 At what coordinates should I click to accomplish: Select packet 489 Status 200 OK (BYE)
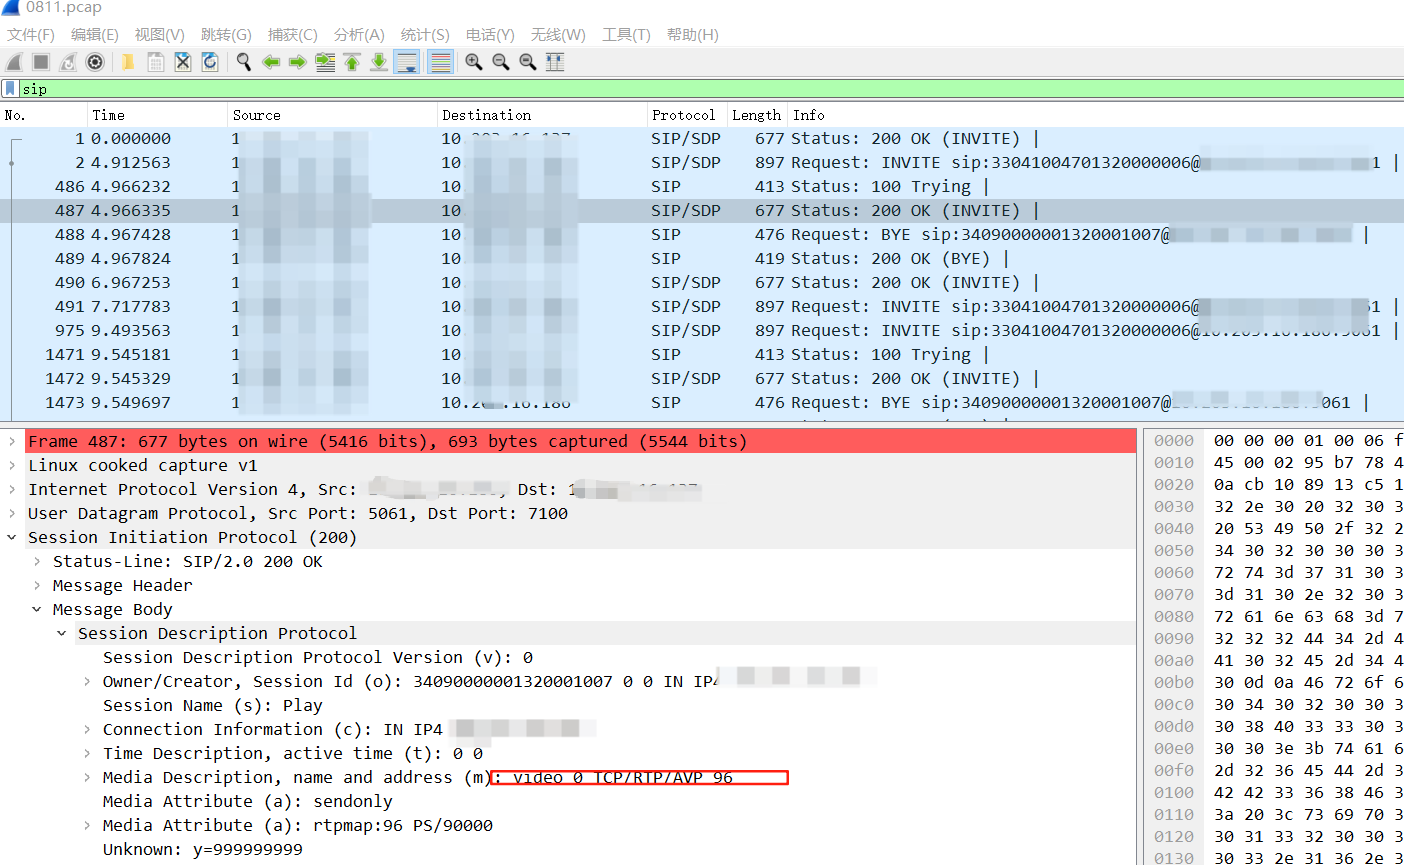702,259
